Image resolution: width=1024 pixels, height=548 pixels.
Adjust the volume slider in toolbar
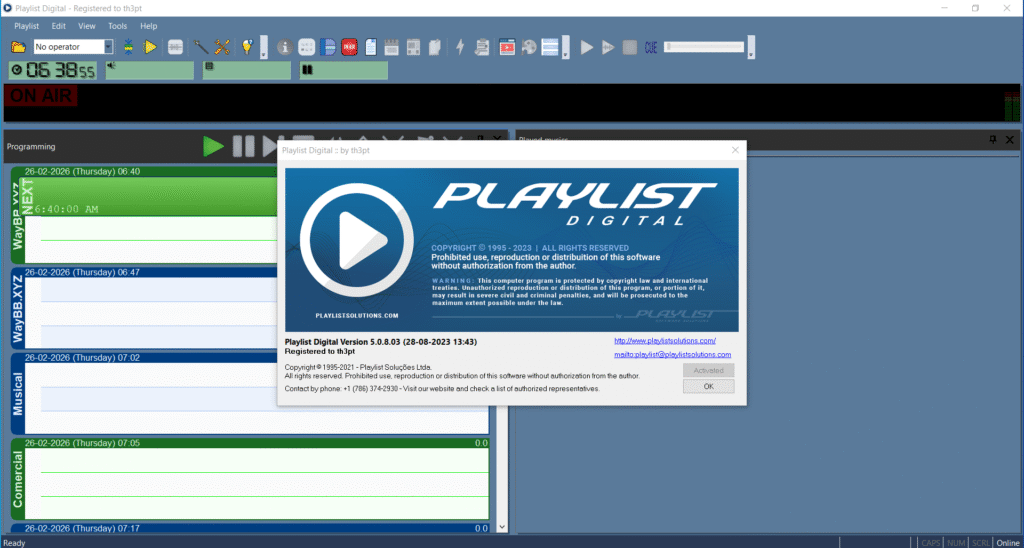tap(705, 47)
